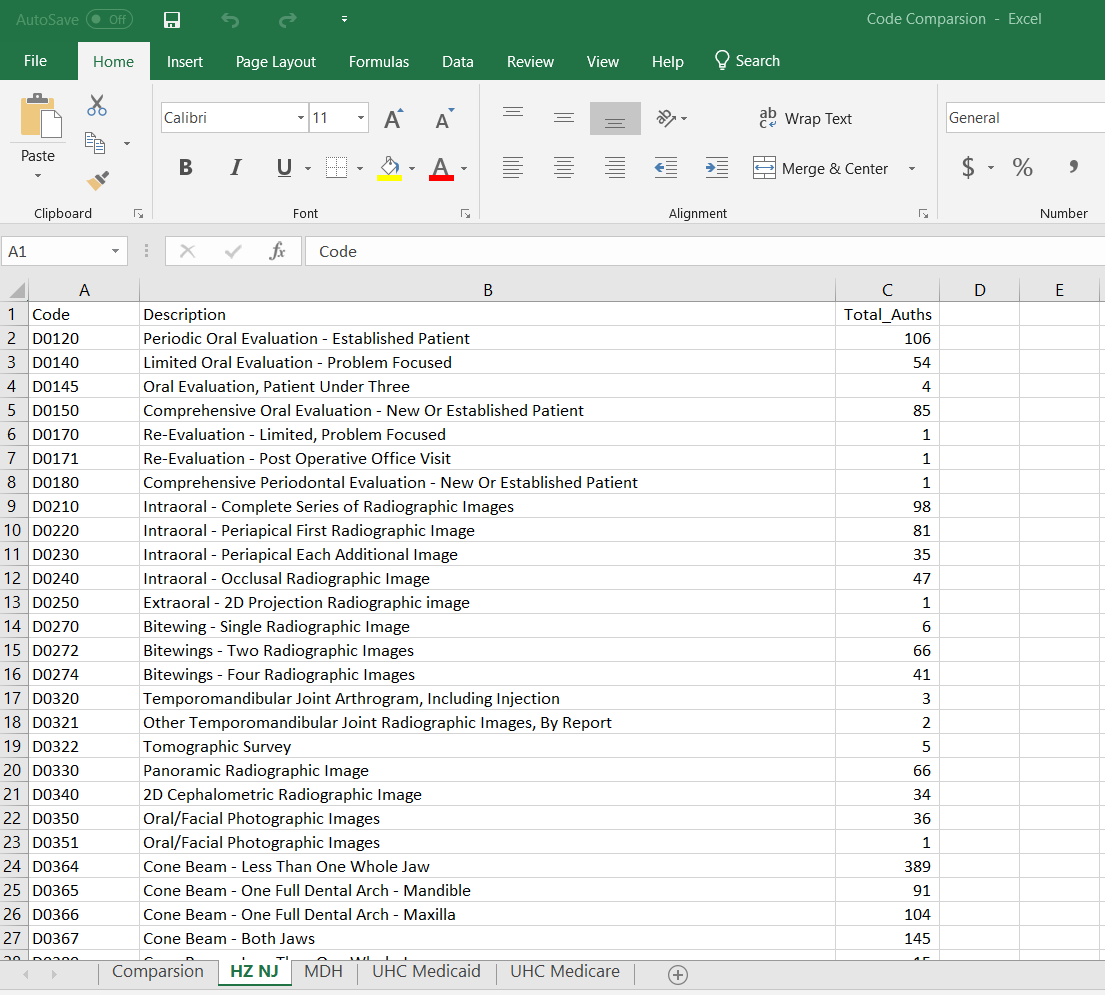This screenshot has height=995, width=1105.
Task: Save the workbook via Quick Access toolbar
Action: 171,19
